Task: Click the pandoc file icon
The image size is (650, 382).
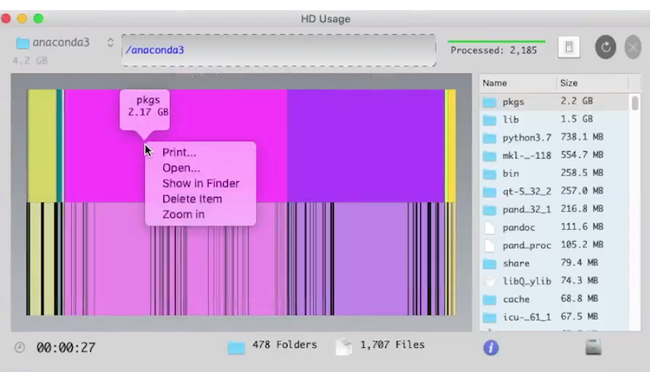Action: click(490, 228)
